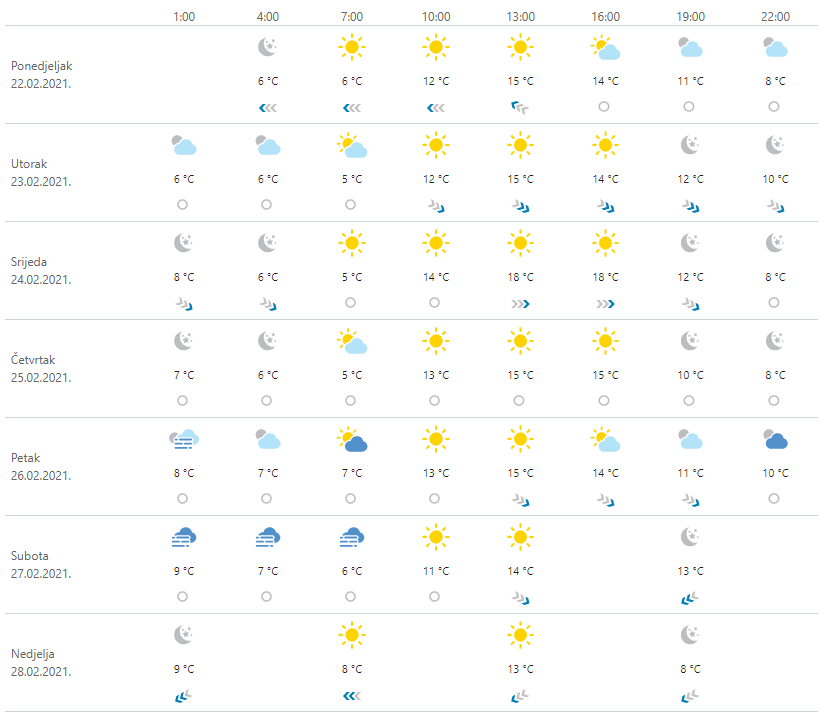Click the 18 °C temperature for Srijeda 13:00

(x=520, y=277)
